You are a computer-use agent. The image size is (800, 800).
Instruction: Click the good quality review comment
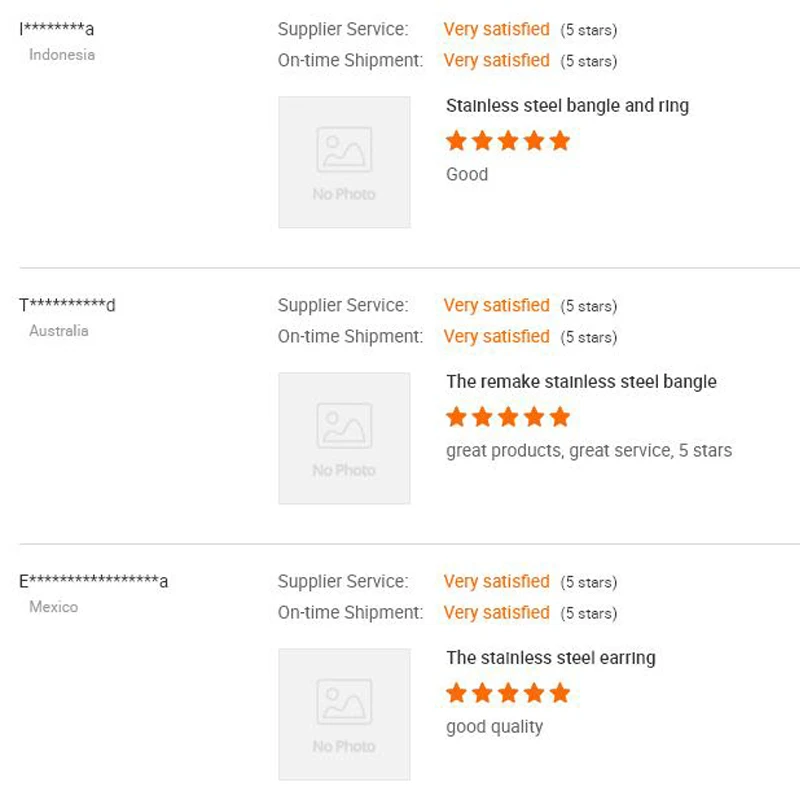click(494, 727)
